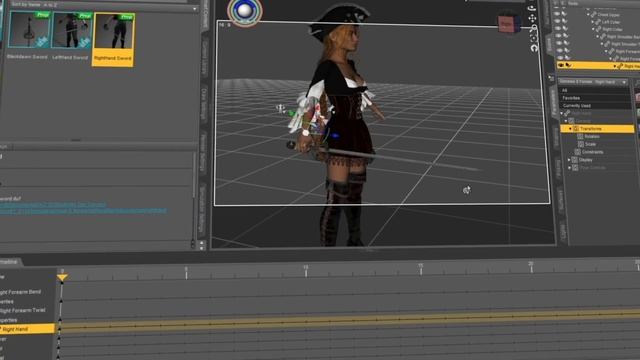
Task: Select the Currently Used filter in Parameters
Action: pyautogui.click(x=596, y=106)
